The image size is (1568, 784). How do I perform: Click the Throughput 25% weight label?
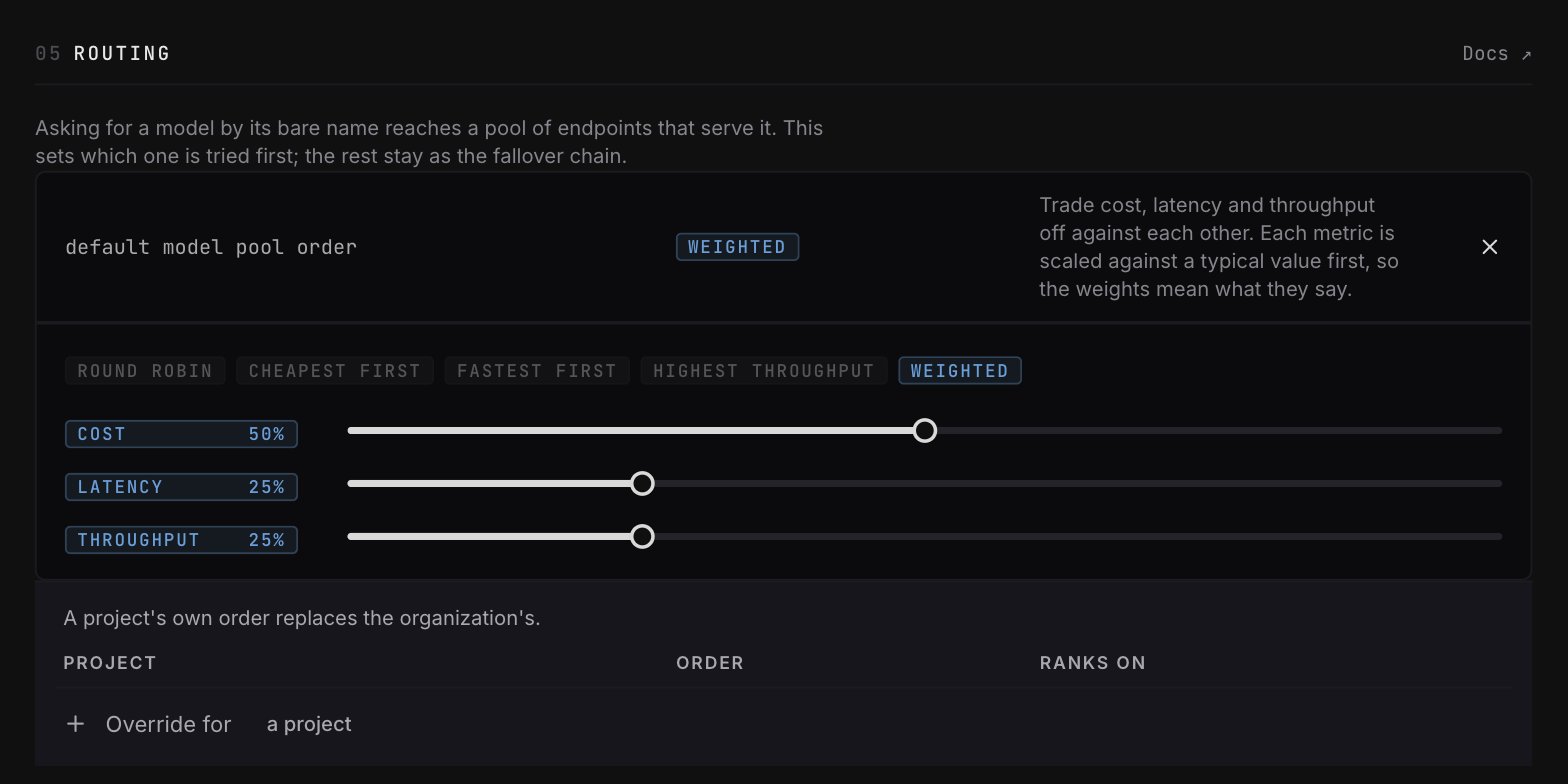181,540
